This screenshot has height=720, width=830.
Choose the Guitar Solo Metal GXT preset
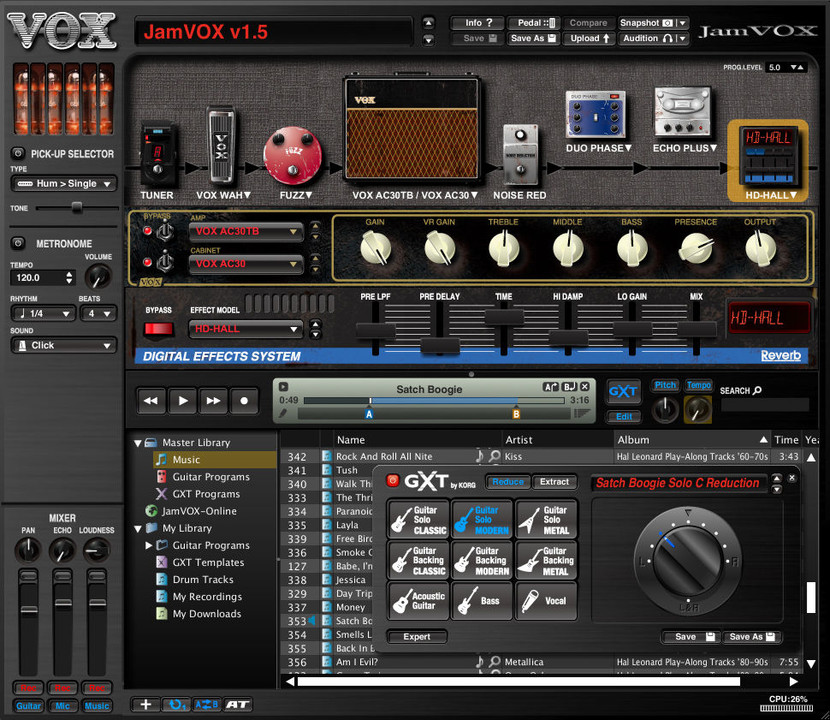pos(547,517)
